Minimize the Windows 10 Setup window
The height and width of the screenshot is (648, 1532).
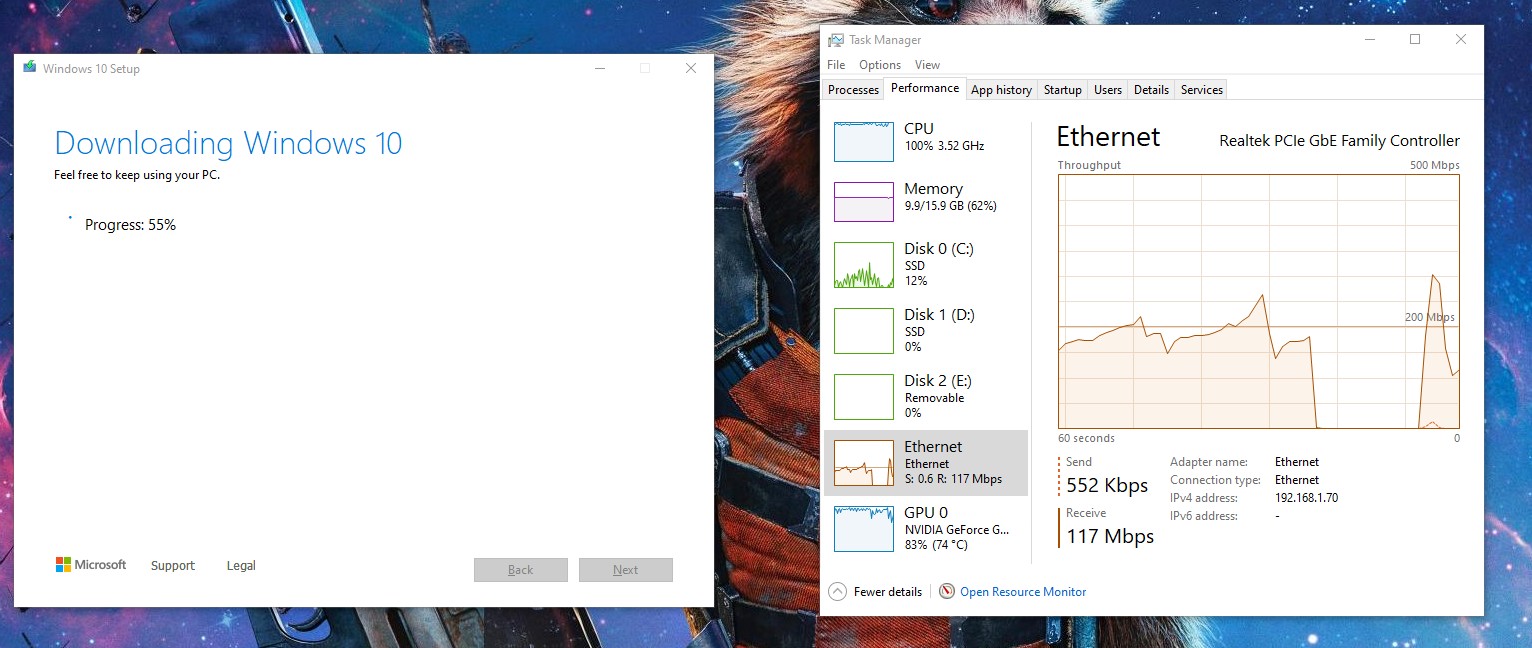(x=599, y=69)
